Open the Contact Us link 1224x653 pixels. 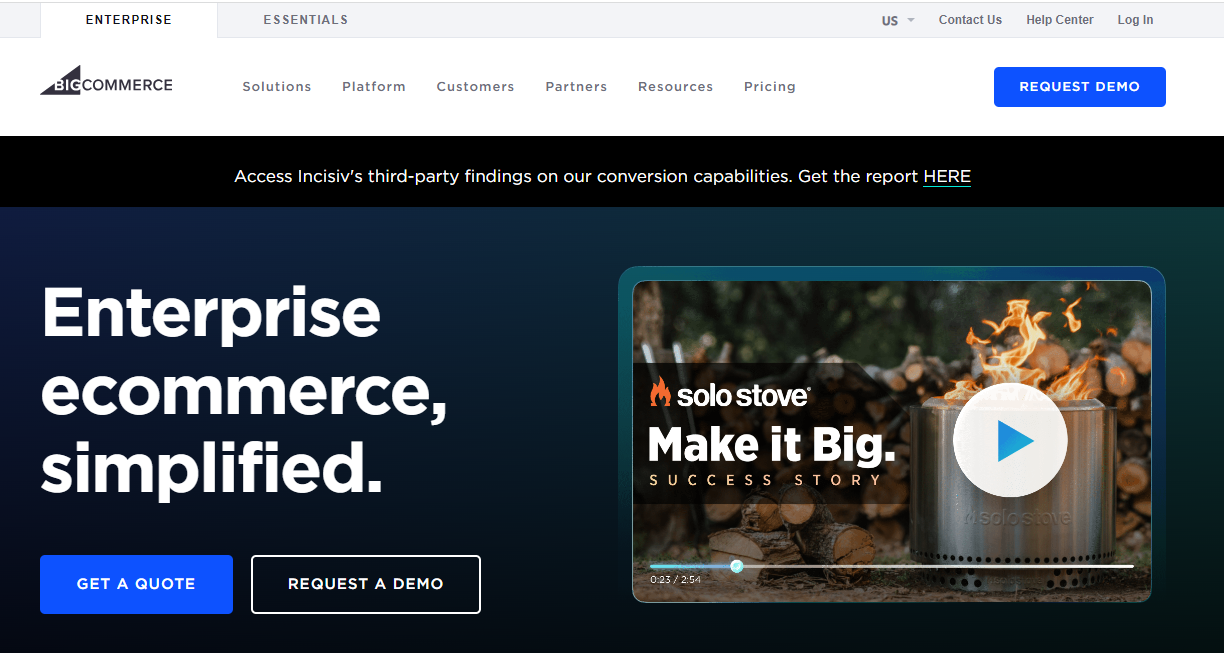pyautogui.click(x=970, y=20)
